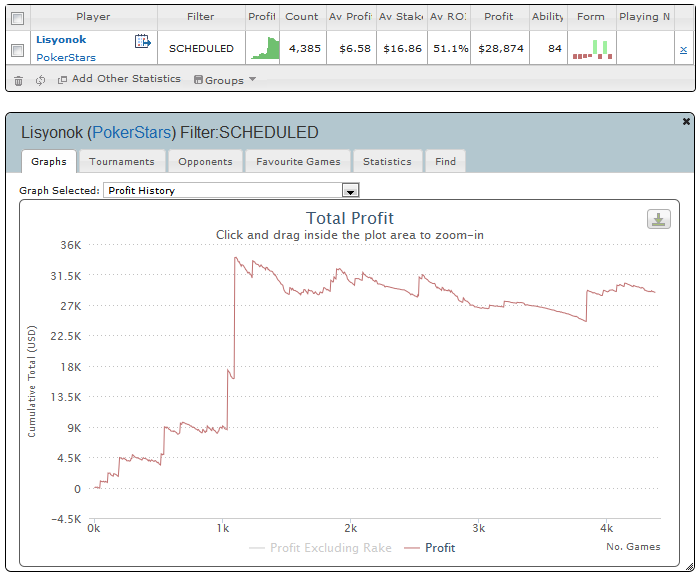Expand the Groups dropdown
Image resolution: width=699 pixels, height=578 pixels.
coord(225,80)
